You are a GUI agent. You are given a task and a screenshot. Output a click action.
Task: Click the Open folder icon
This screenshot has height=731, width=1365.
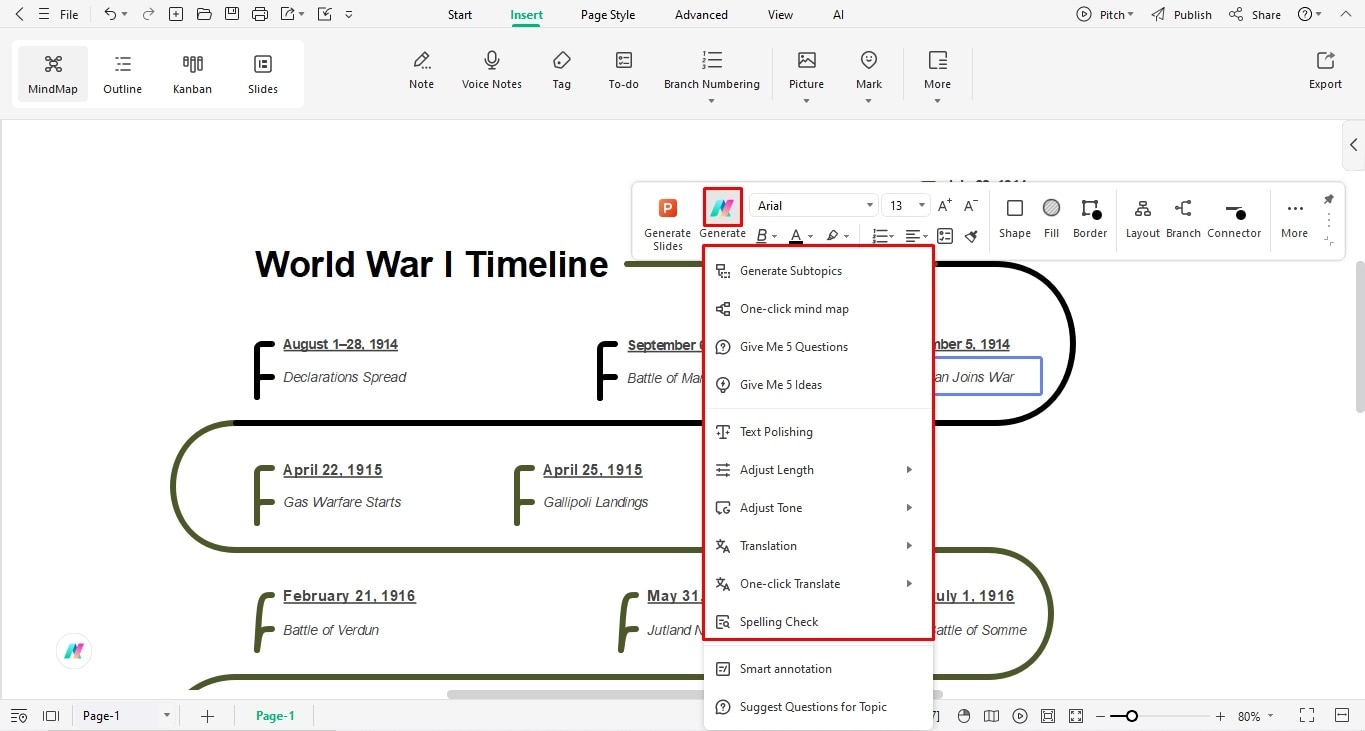click(204, 15)
